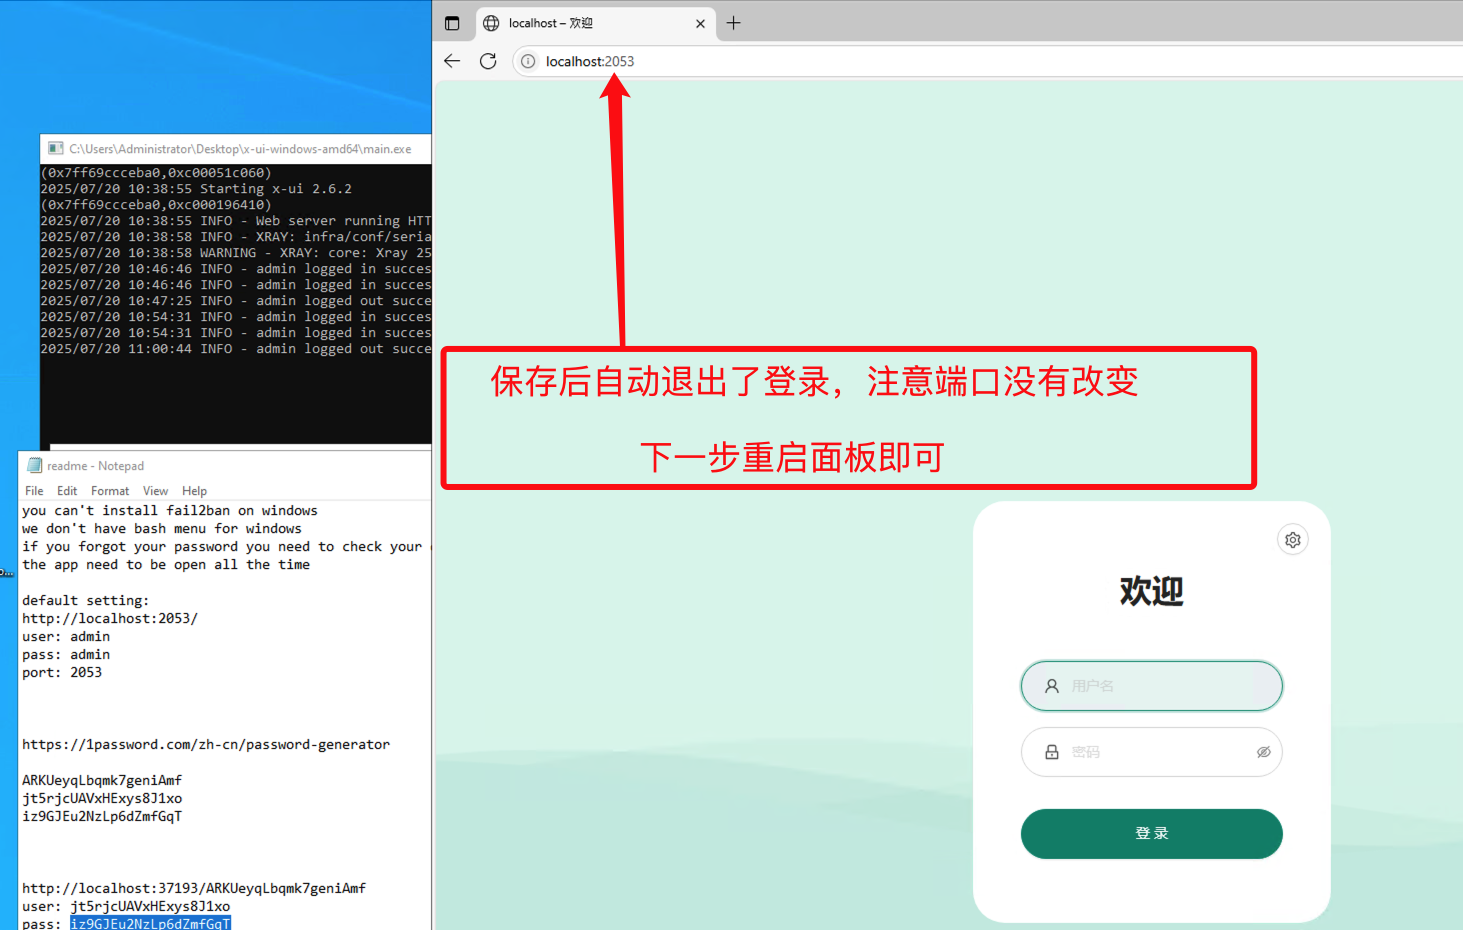Click the green 登录 button
1463x930 pixels.
click(x=1152, y=834)
